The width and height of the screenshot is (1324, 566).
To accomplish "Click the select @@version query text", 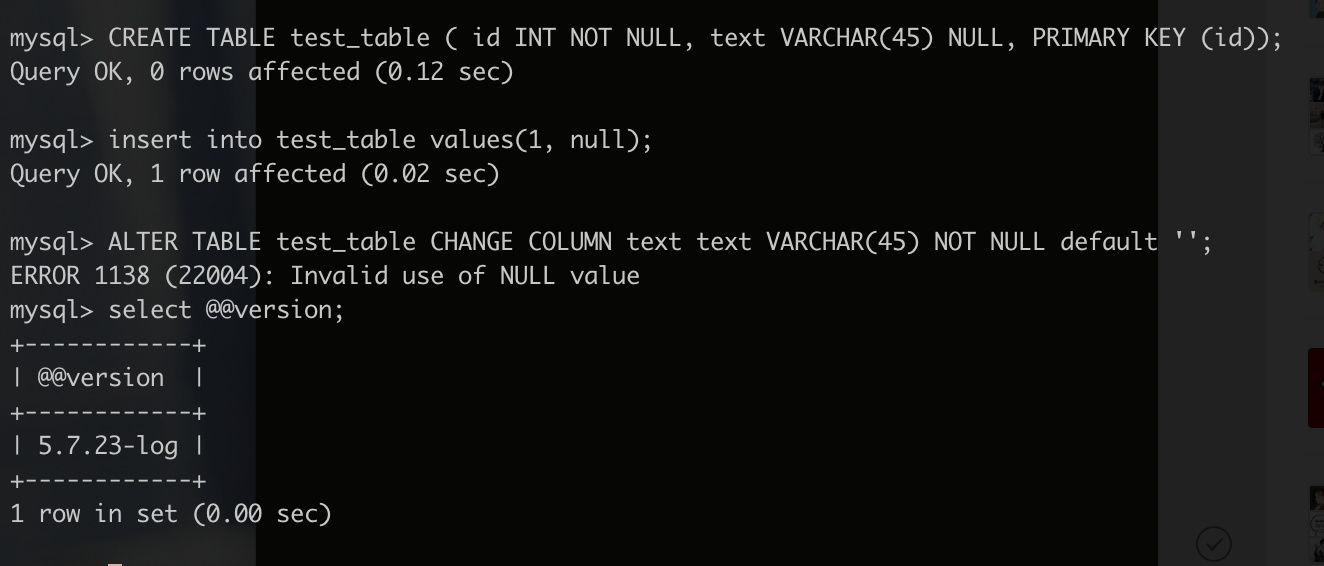I will [x=226, y=310].
